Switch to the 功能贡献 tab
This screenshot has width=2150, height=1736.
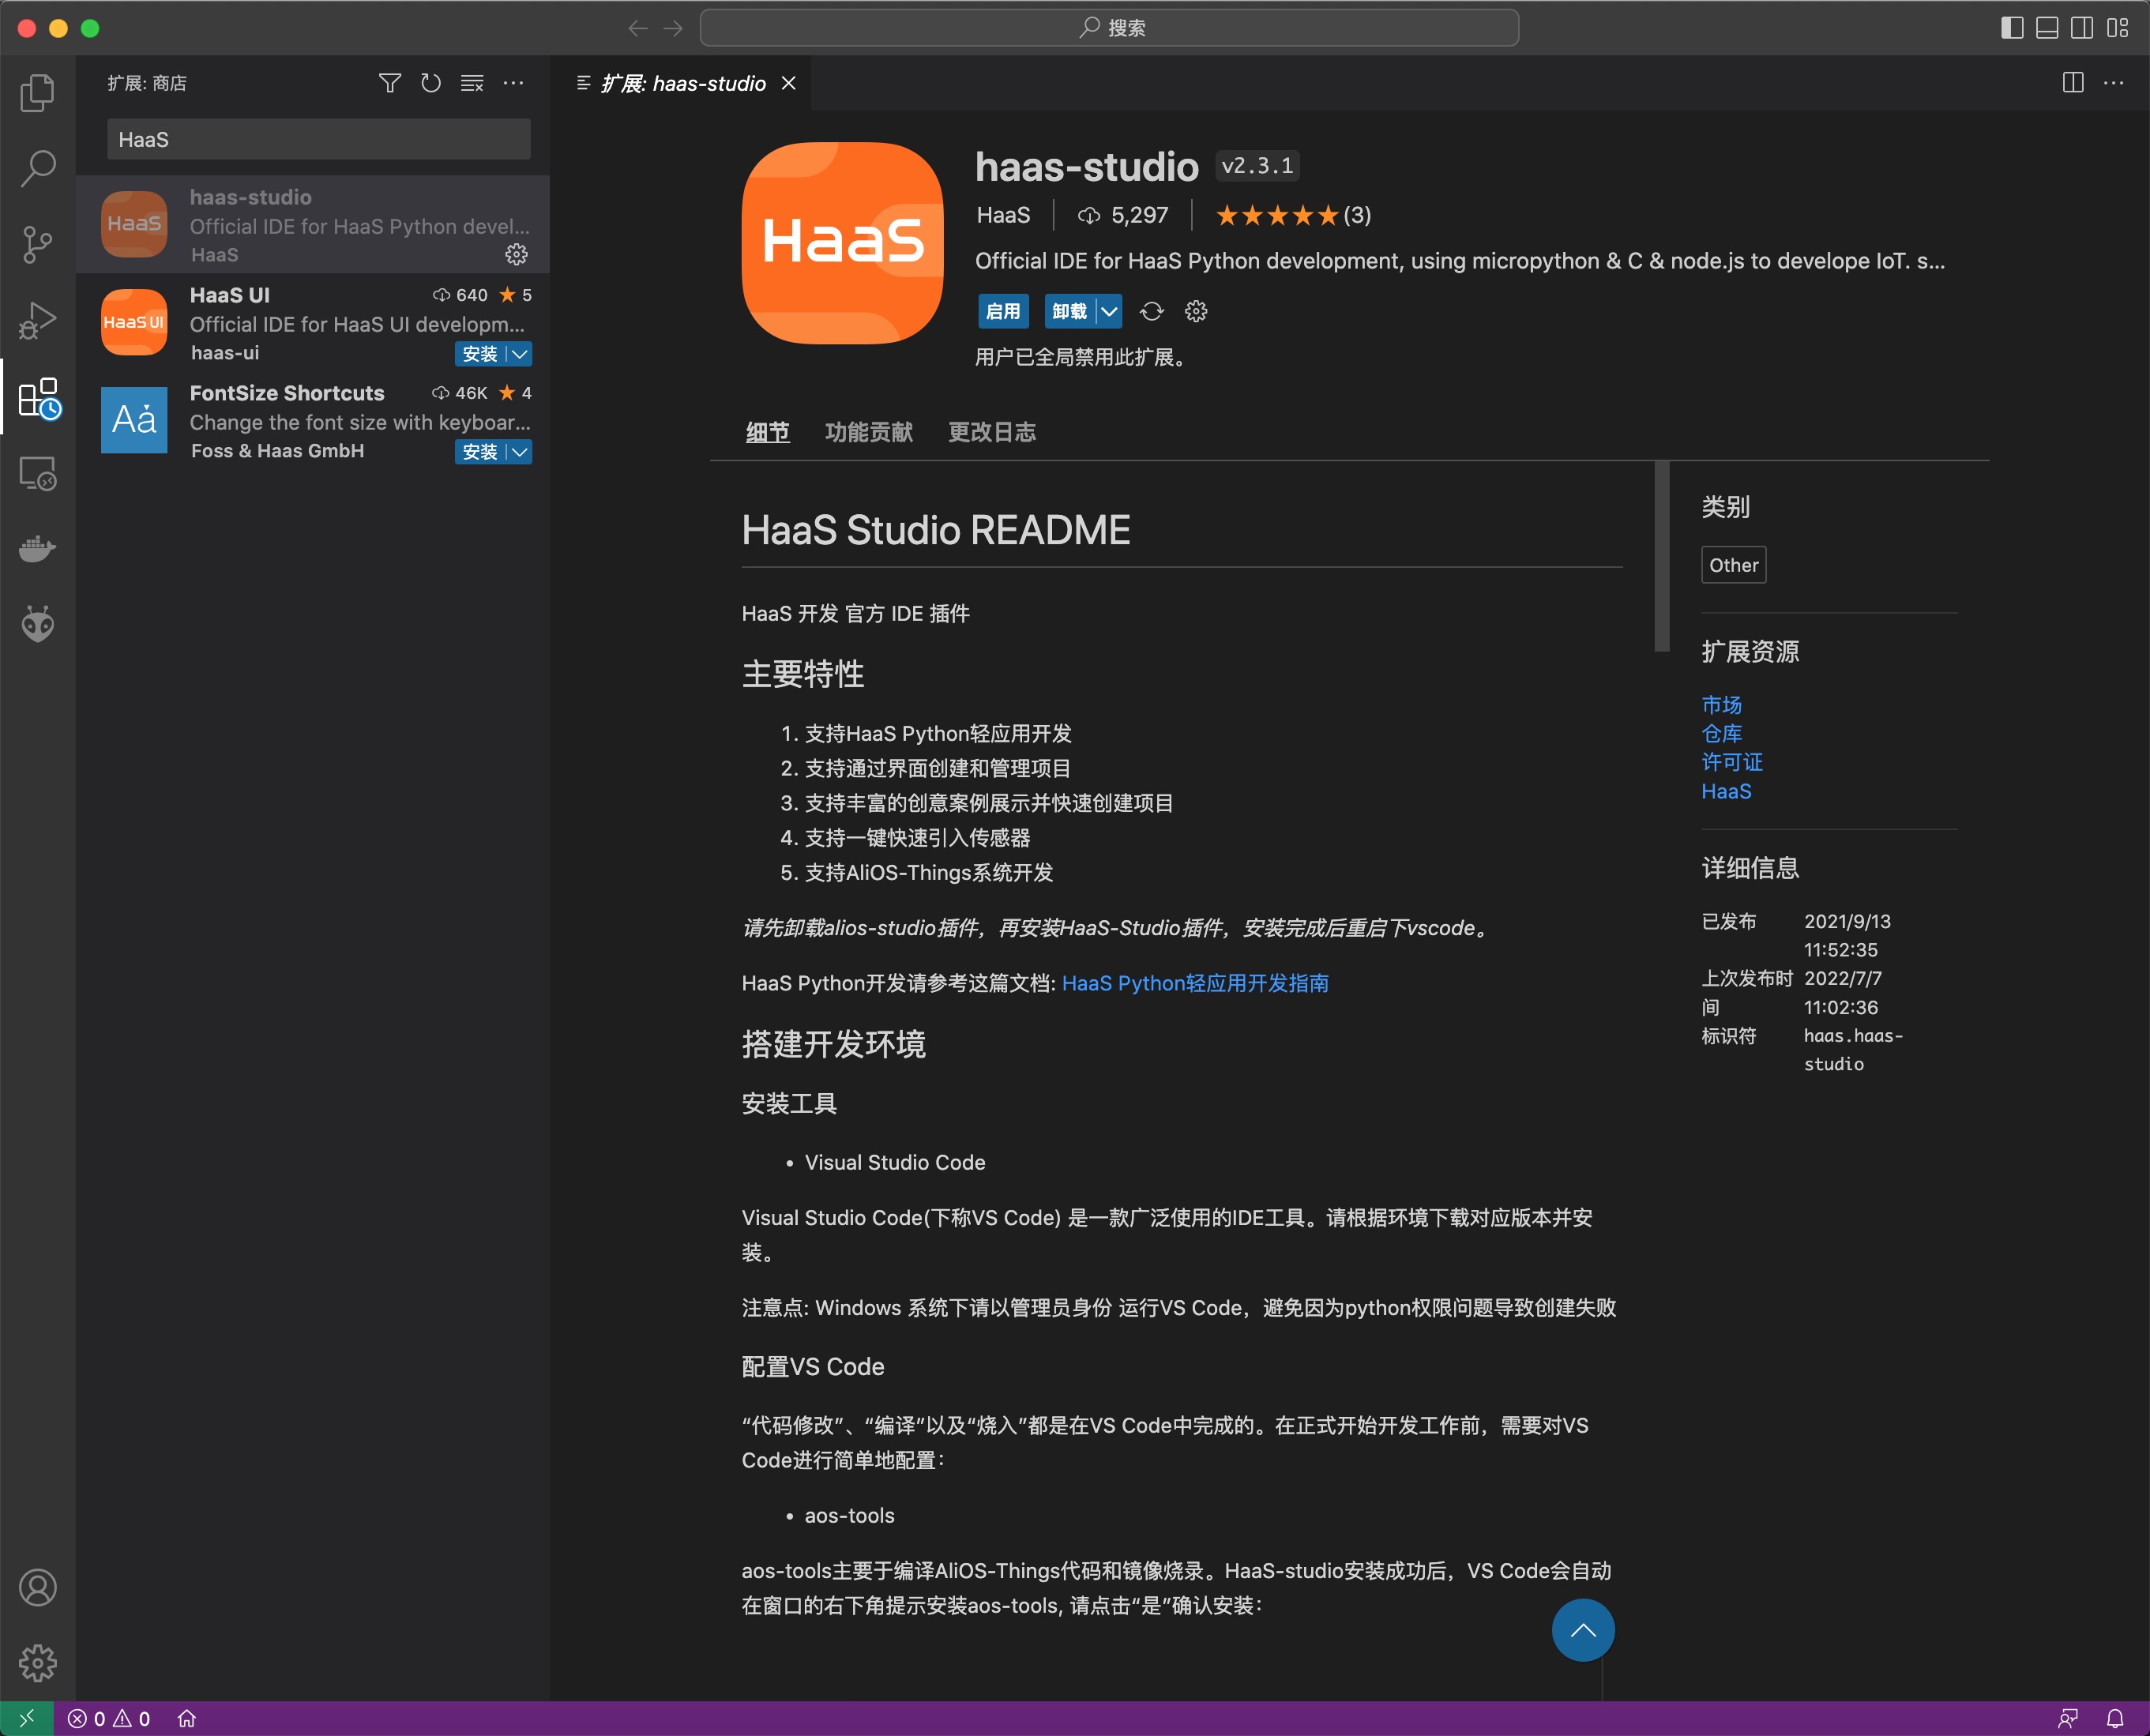click(x=869, y=432)
